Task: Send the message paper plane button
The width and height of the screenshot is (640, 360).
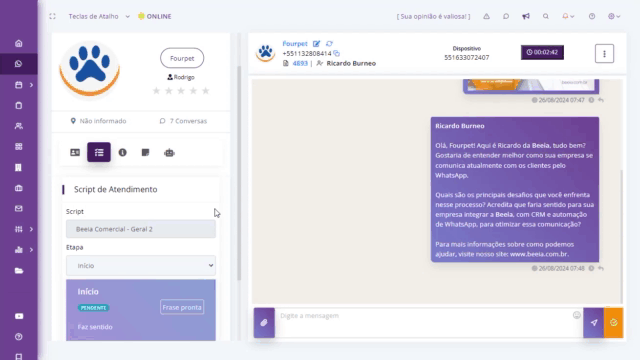Action: (593, 323)
